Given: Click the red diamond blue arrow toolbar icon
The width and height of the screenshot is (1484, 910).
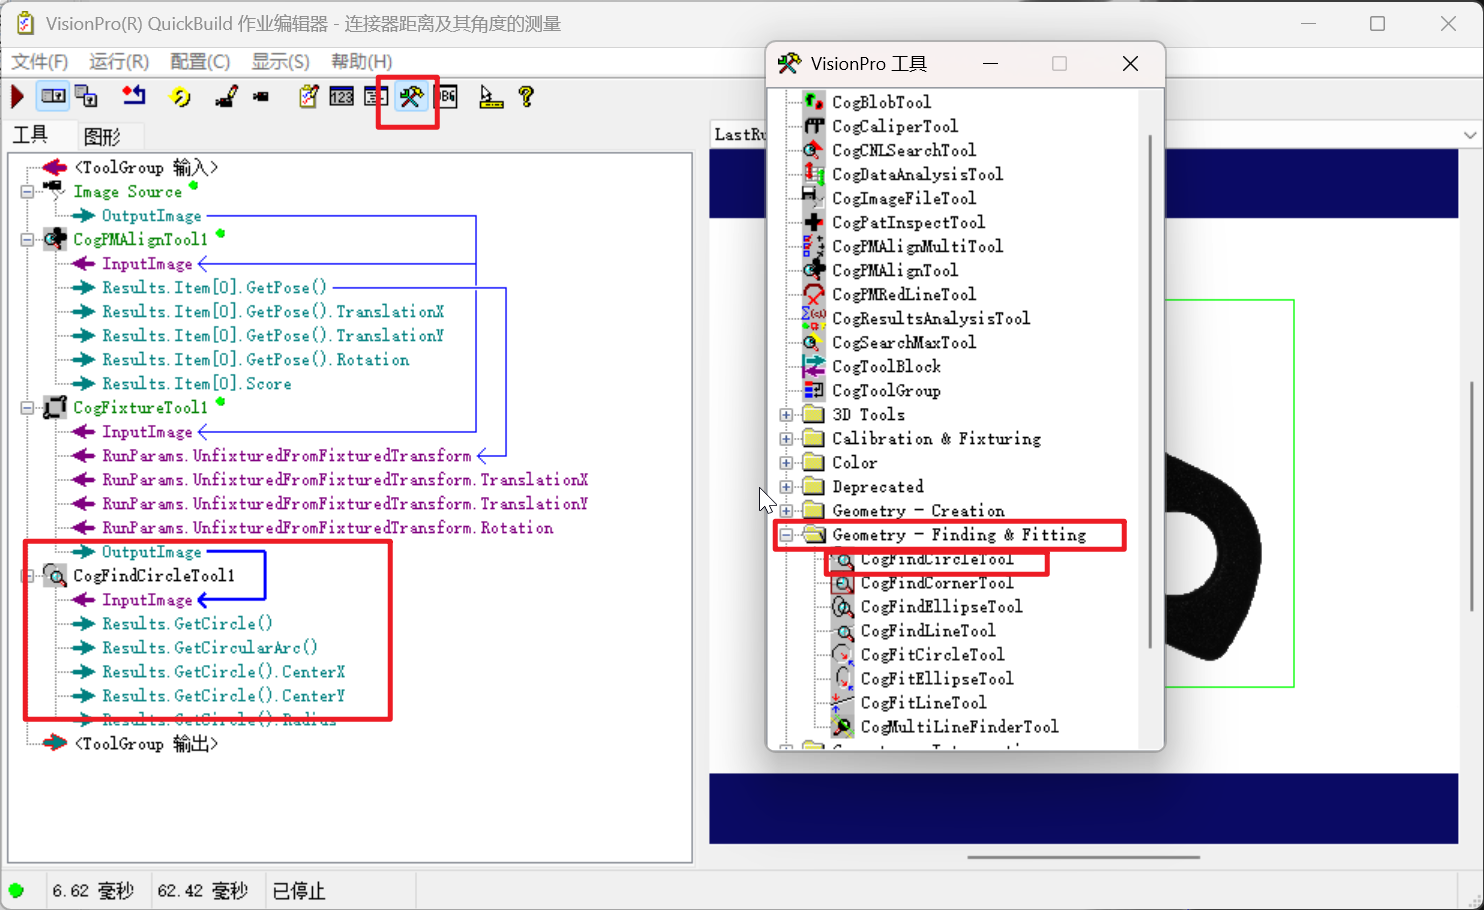Looking at the screenshot, I should pos(133,95).
